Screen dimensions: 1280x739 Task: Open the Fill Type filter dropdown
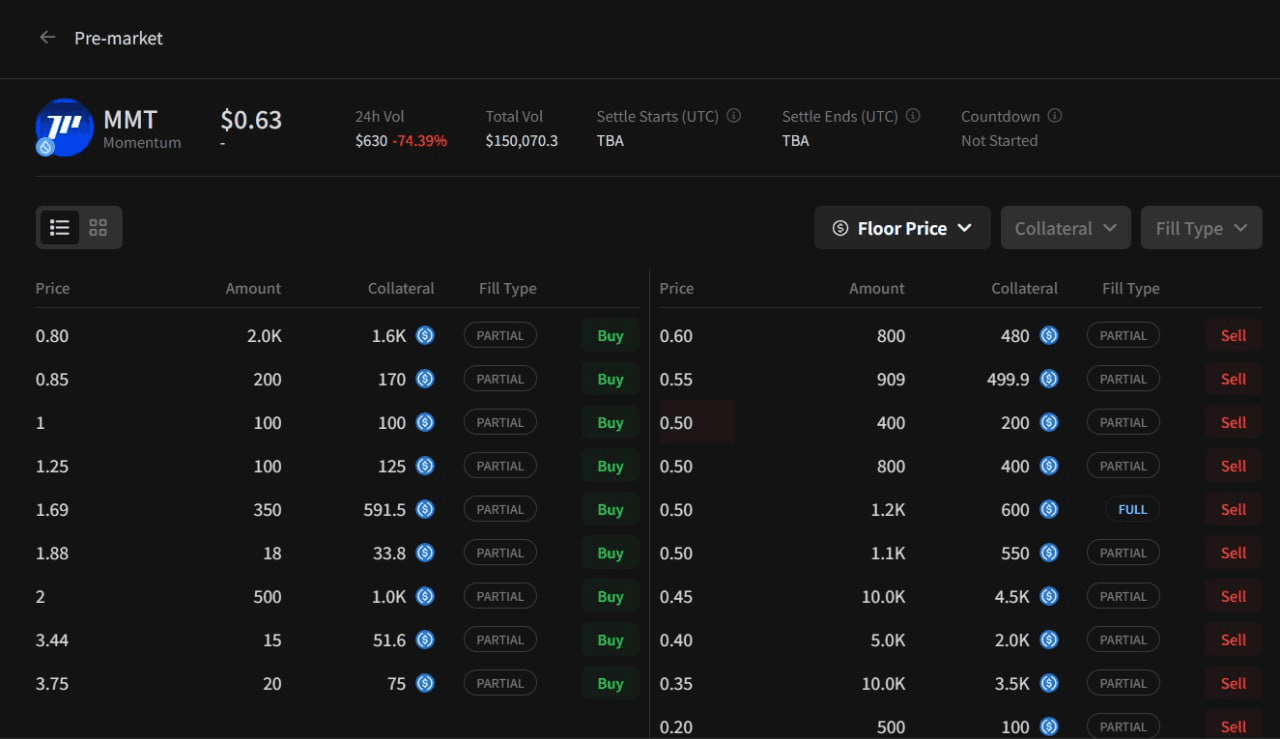1201,228
